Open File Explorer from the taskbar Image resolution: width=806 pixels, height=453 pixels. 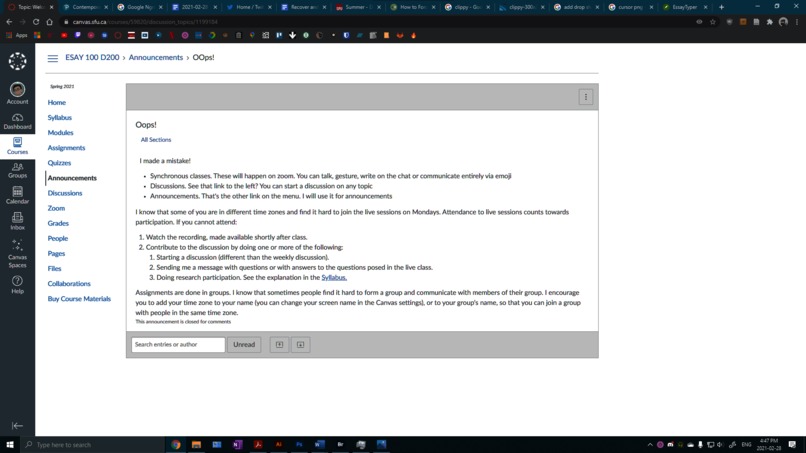[196, 445]
